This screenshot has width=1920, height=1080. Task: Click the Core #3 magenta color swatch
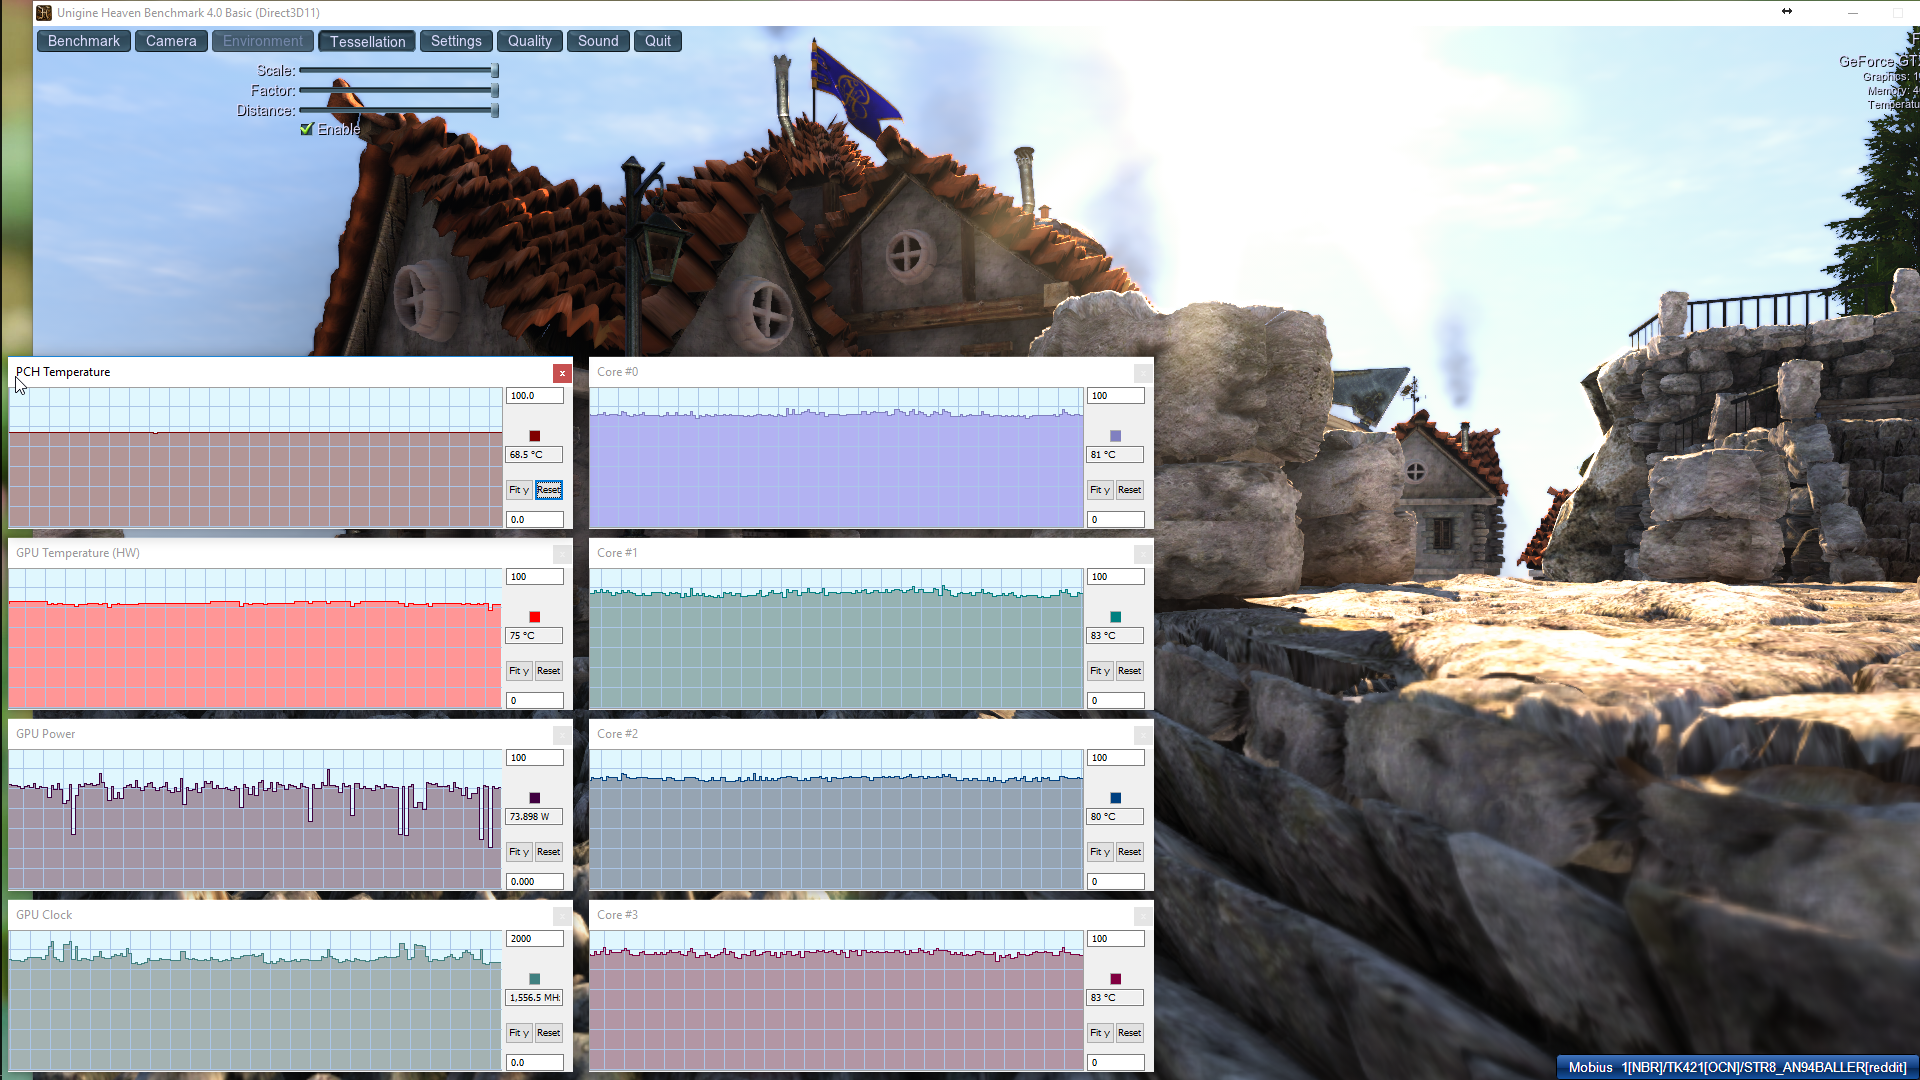(1116, 979)
